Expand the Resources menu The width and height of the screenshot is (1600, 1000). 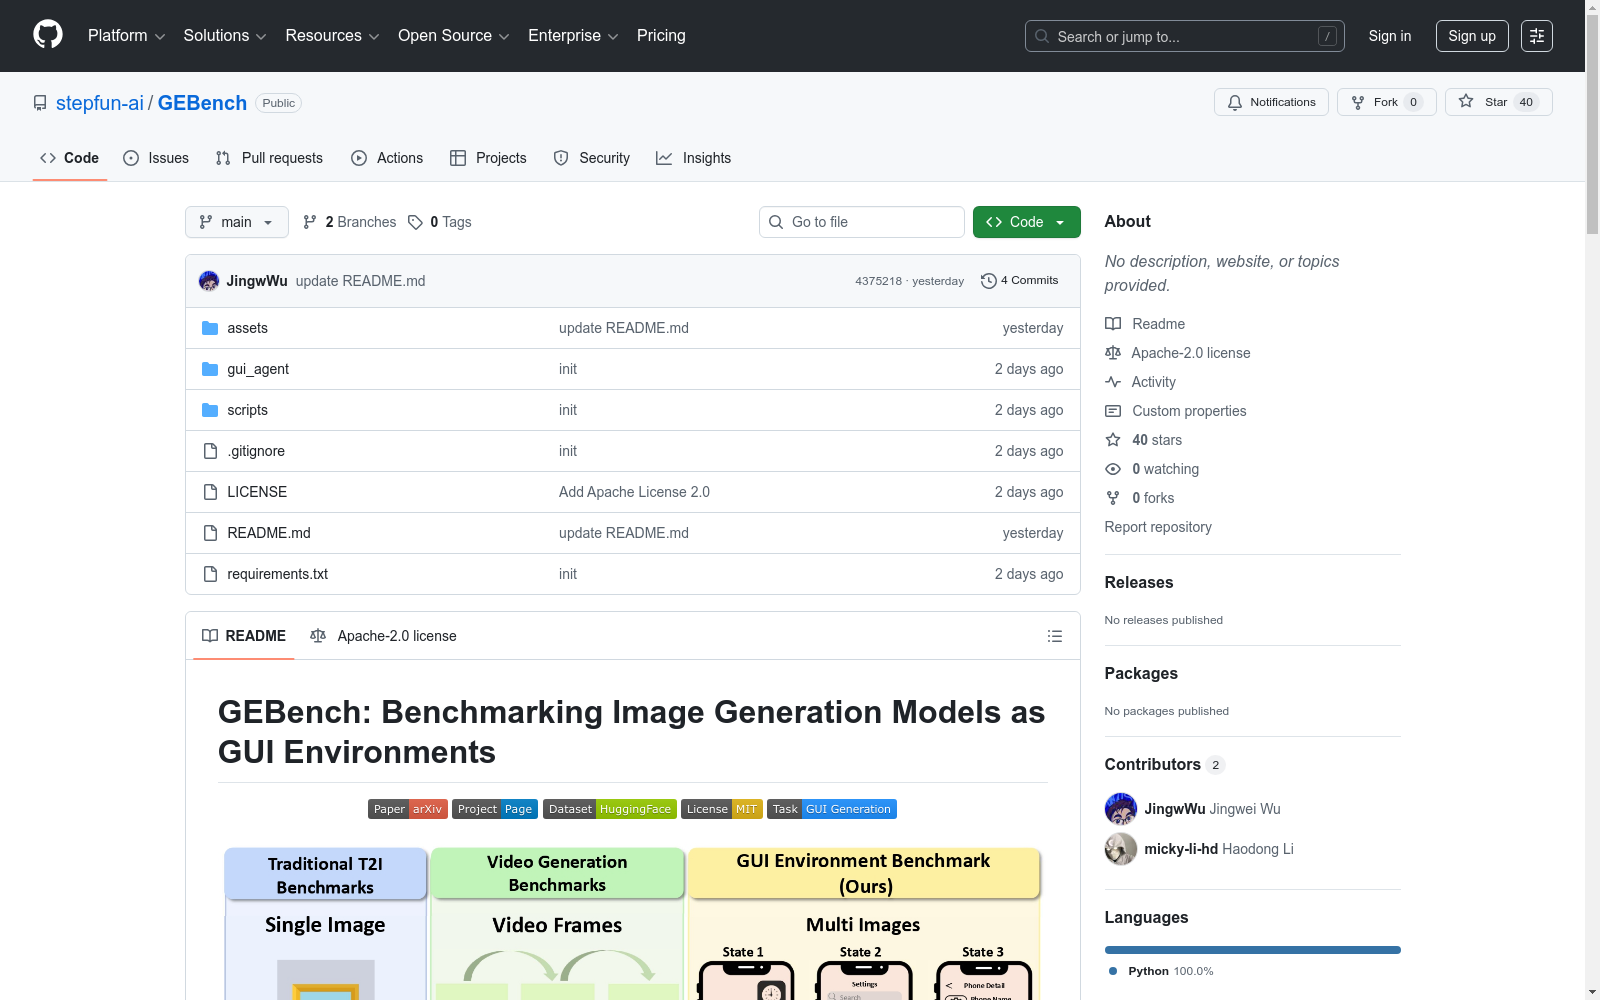click(332, 36)
